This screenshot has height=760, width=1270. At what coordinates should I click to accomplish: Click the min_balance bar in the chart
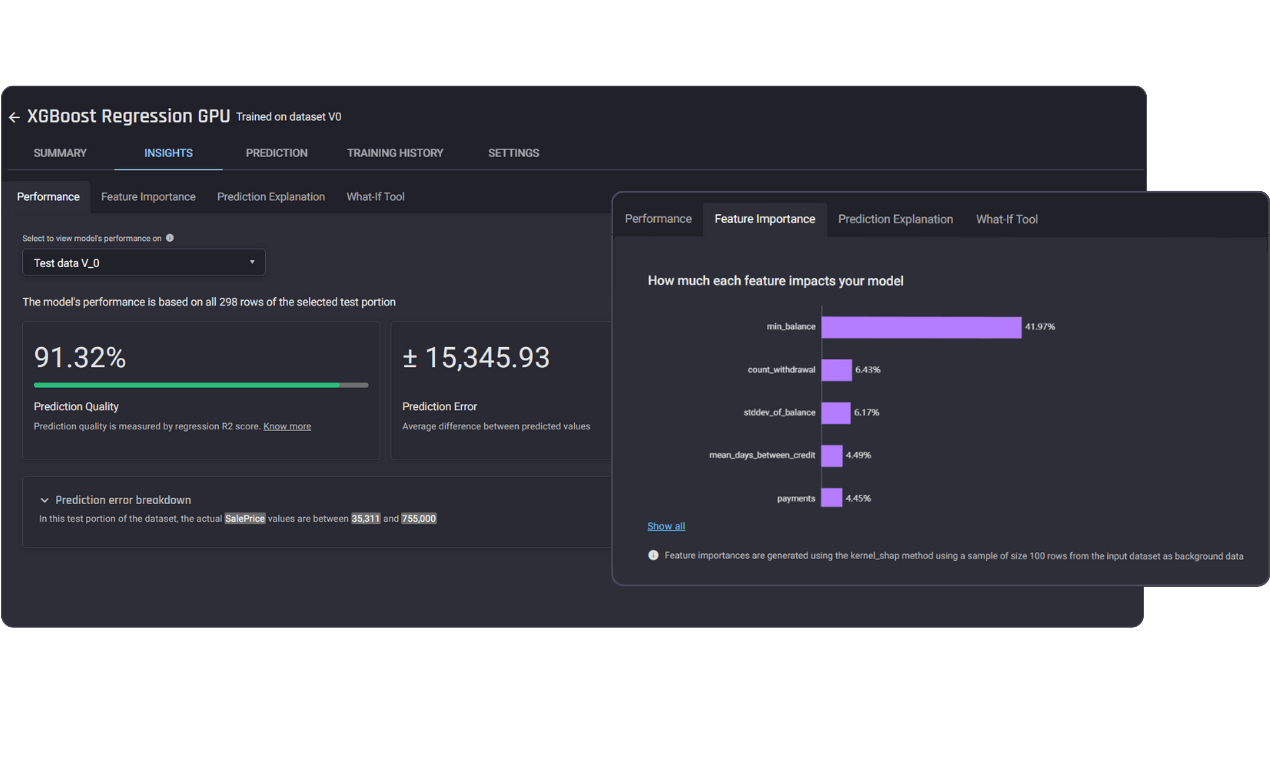(922, 327)
